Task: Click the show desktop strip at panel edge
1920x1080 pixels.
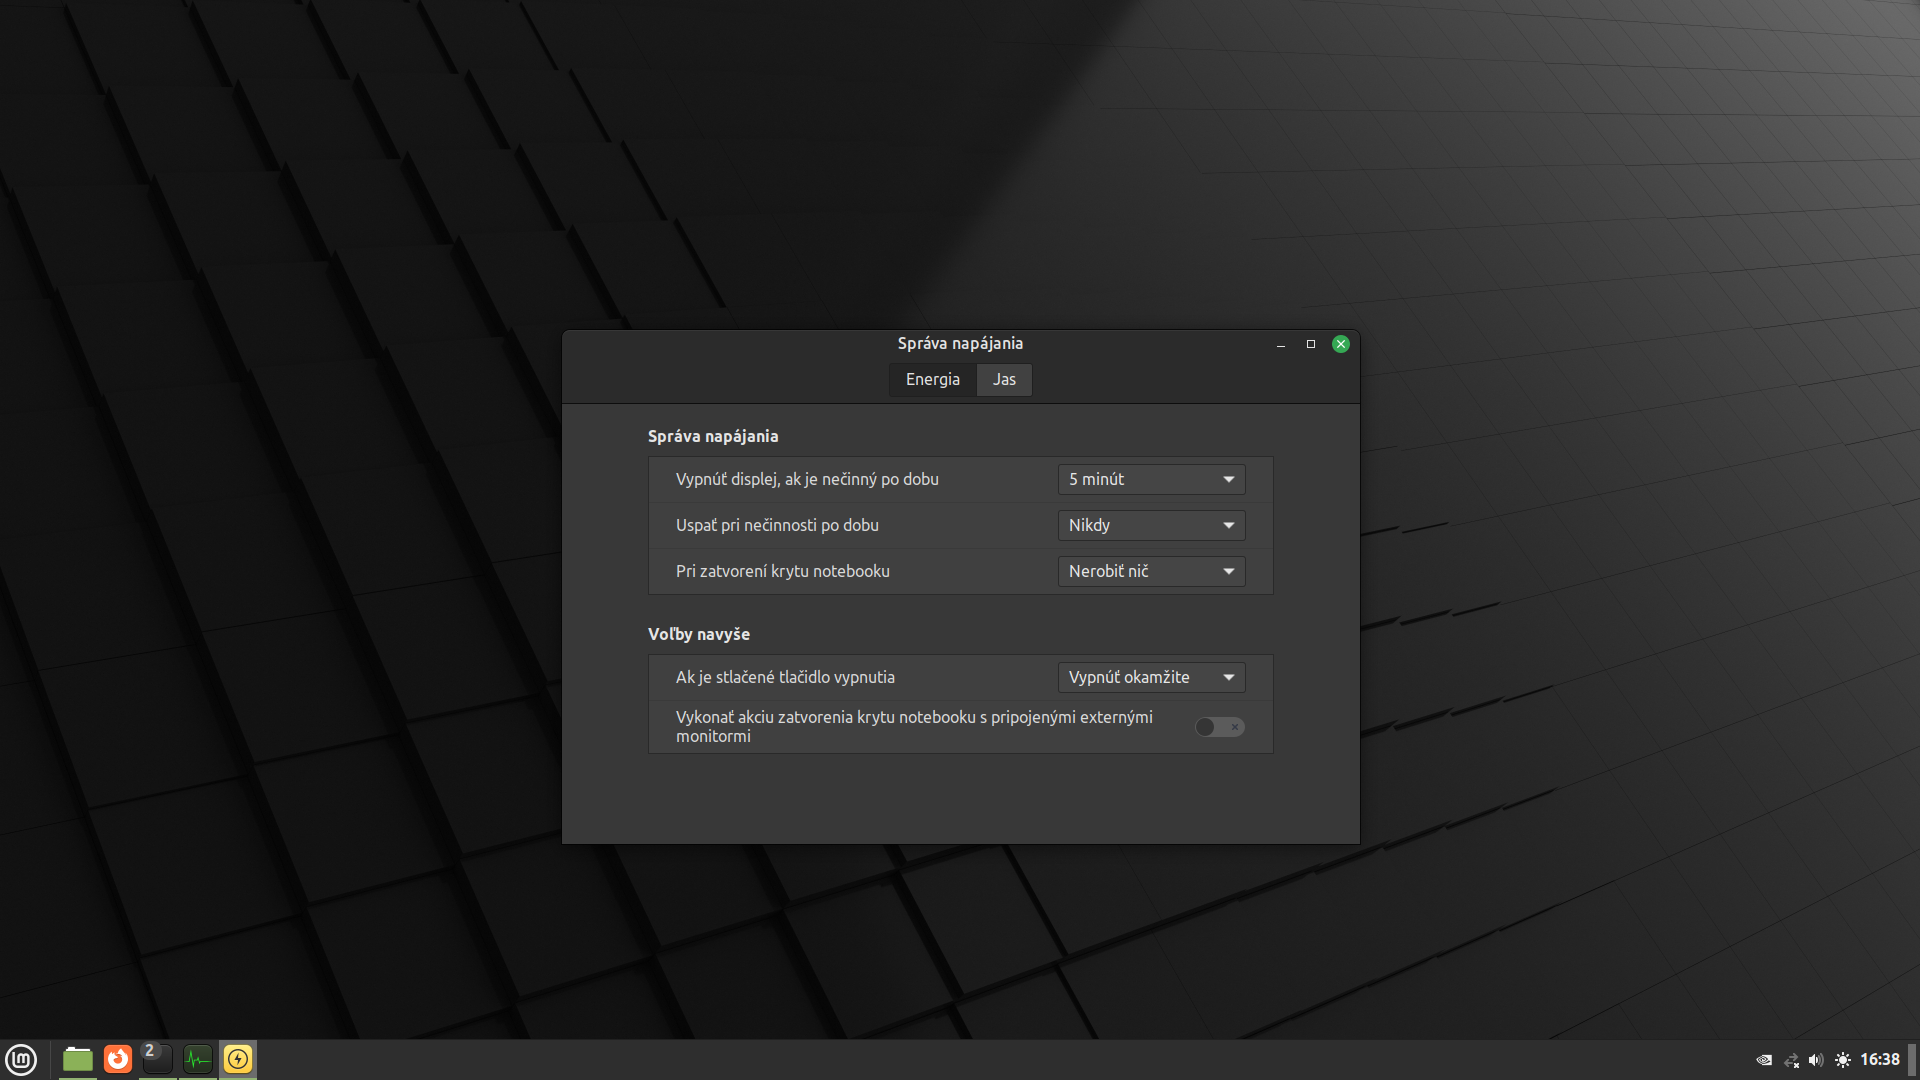Action: pyautogui.click(x=1913, y=1060)
